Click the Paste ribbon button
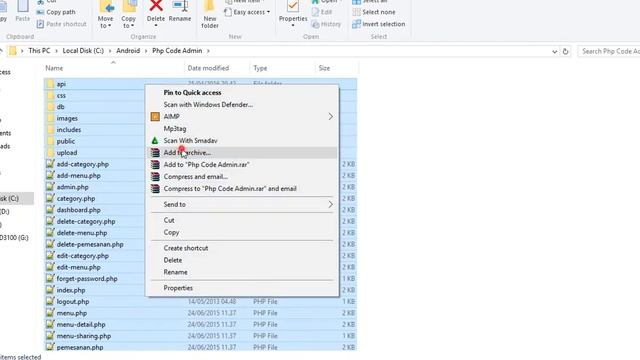The image size is (640, 360). click(x=22, y=11)
